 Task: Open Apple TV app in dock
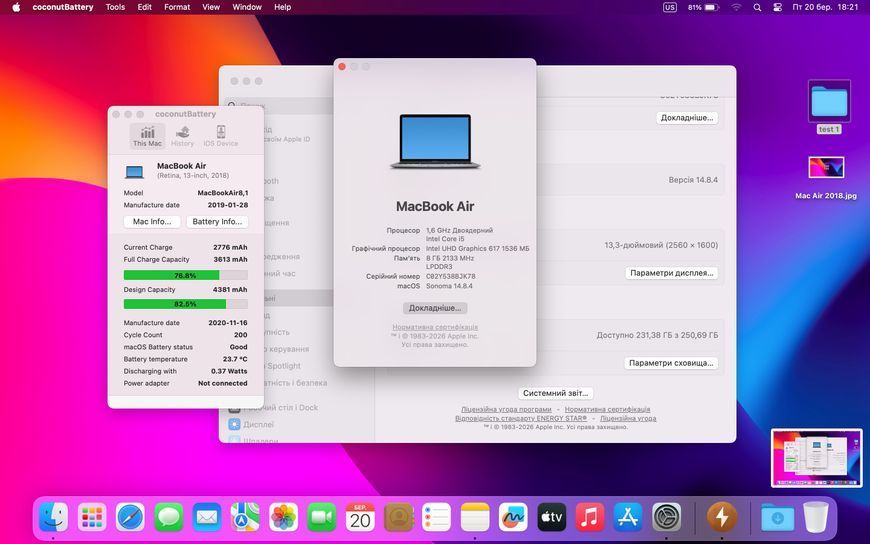tap(552, 517)
